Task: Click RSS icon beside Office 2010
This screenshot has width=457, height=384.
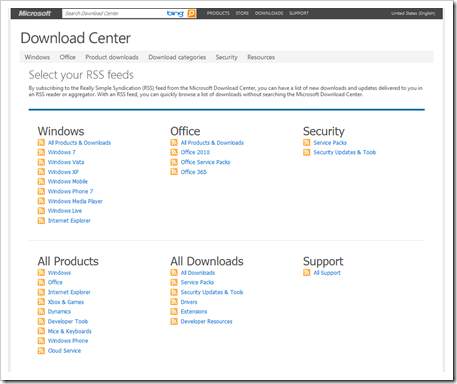Action: [x=174, y=152]
